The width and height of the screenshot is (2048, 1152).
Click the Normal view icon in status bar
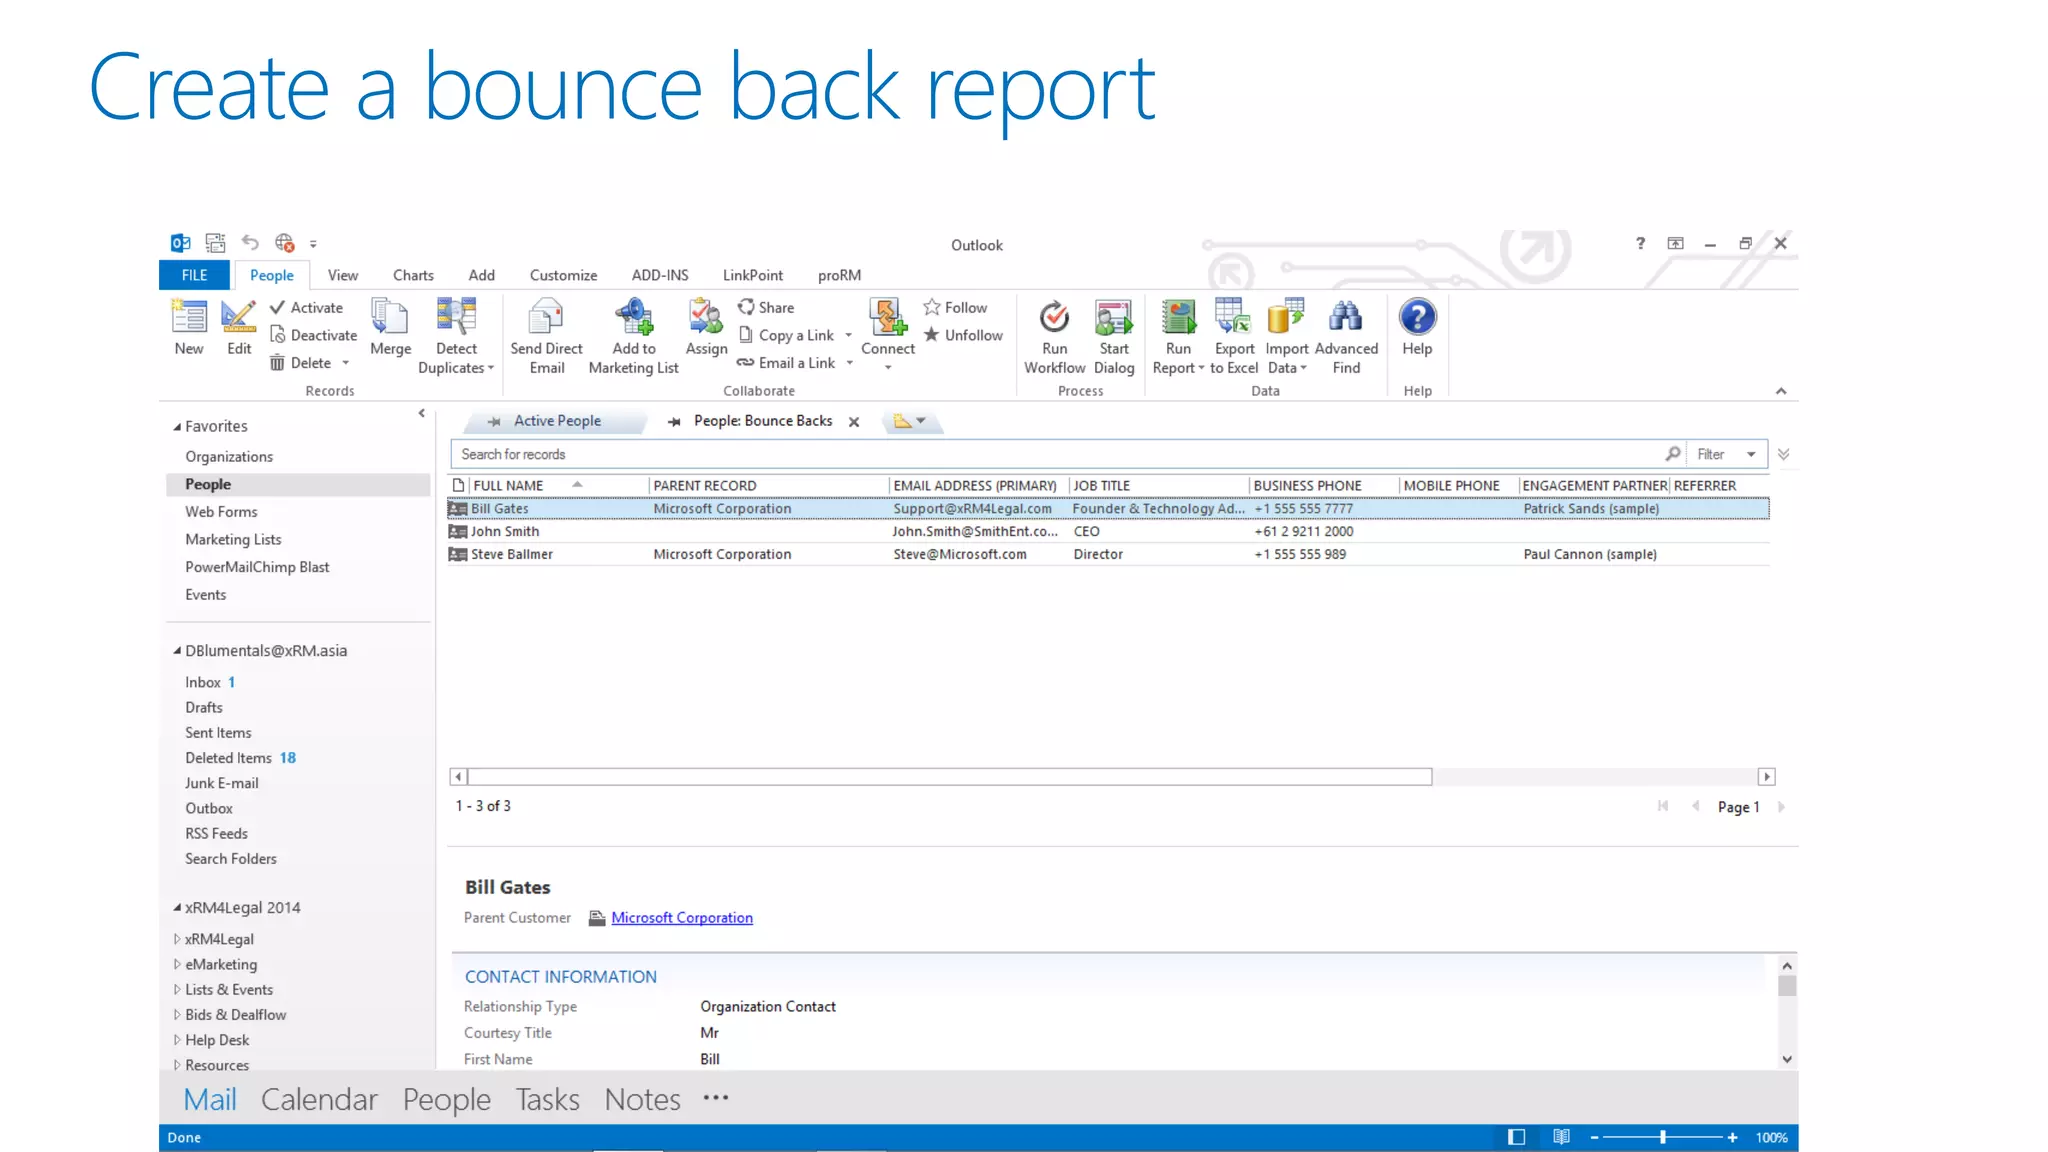(x=1516, y=1137)
